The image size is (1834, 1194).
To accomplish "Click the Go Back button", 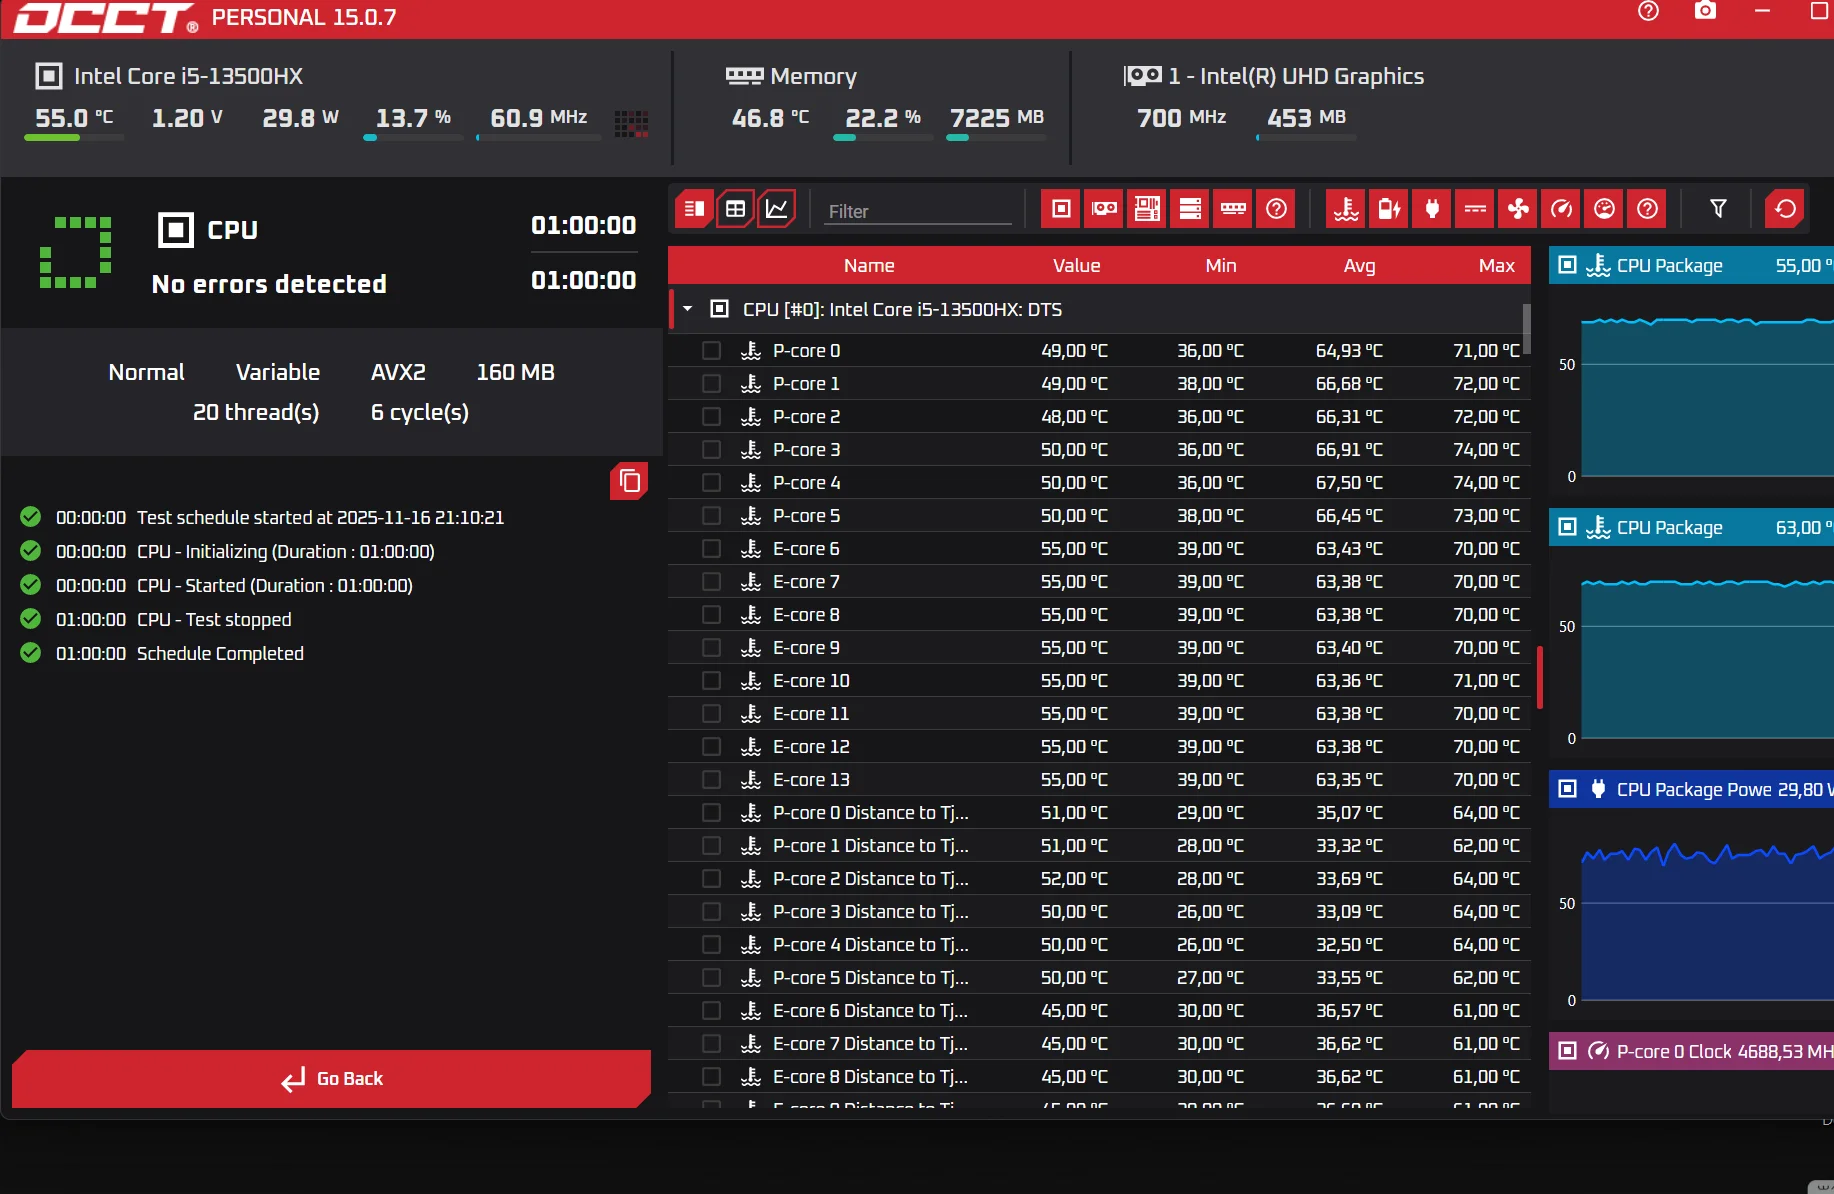I will point(332,1078).
